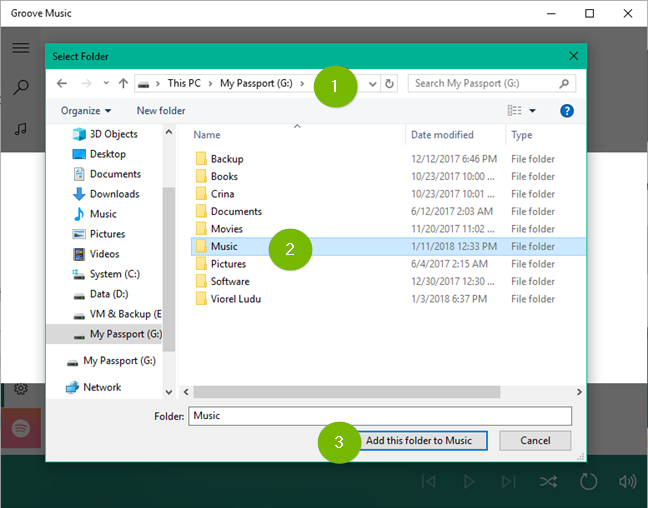Click the Spotify icon in Groove sidebar

pyautogui.click(x=21, y=428)
